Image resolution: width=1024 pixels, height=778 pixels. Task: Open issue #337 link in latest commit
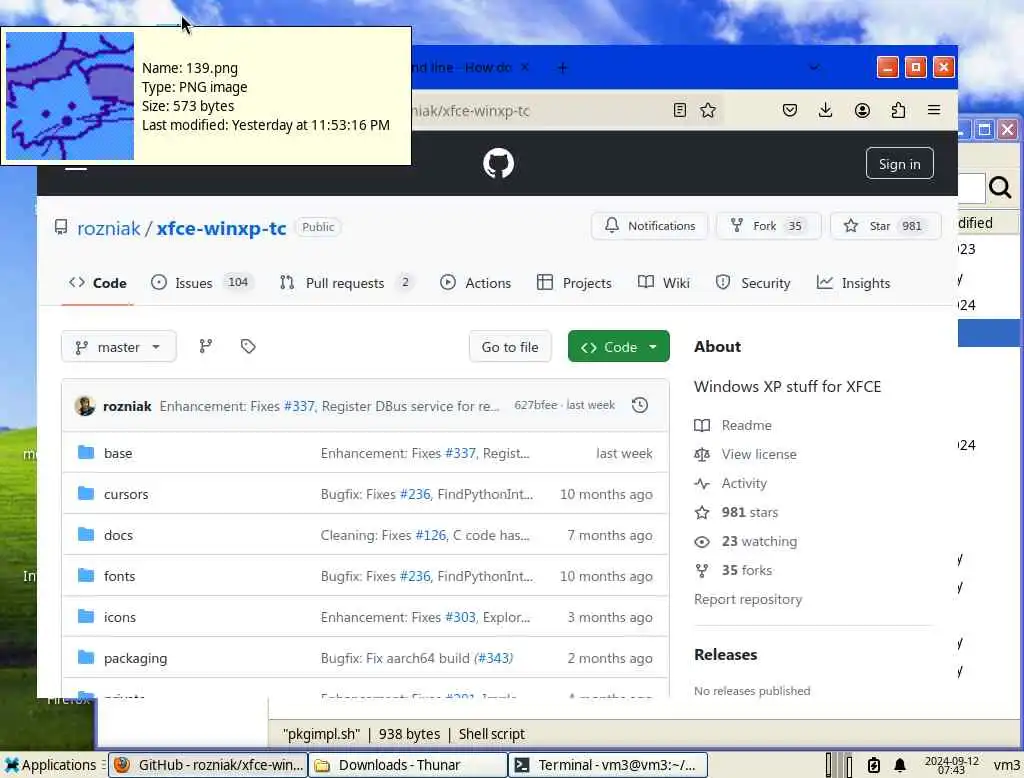click(300, 406)
